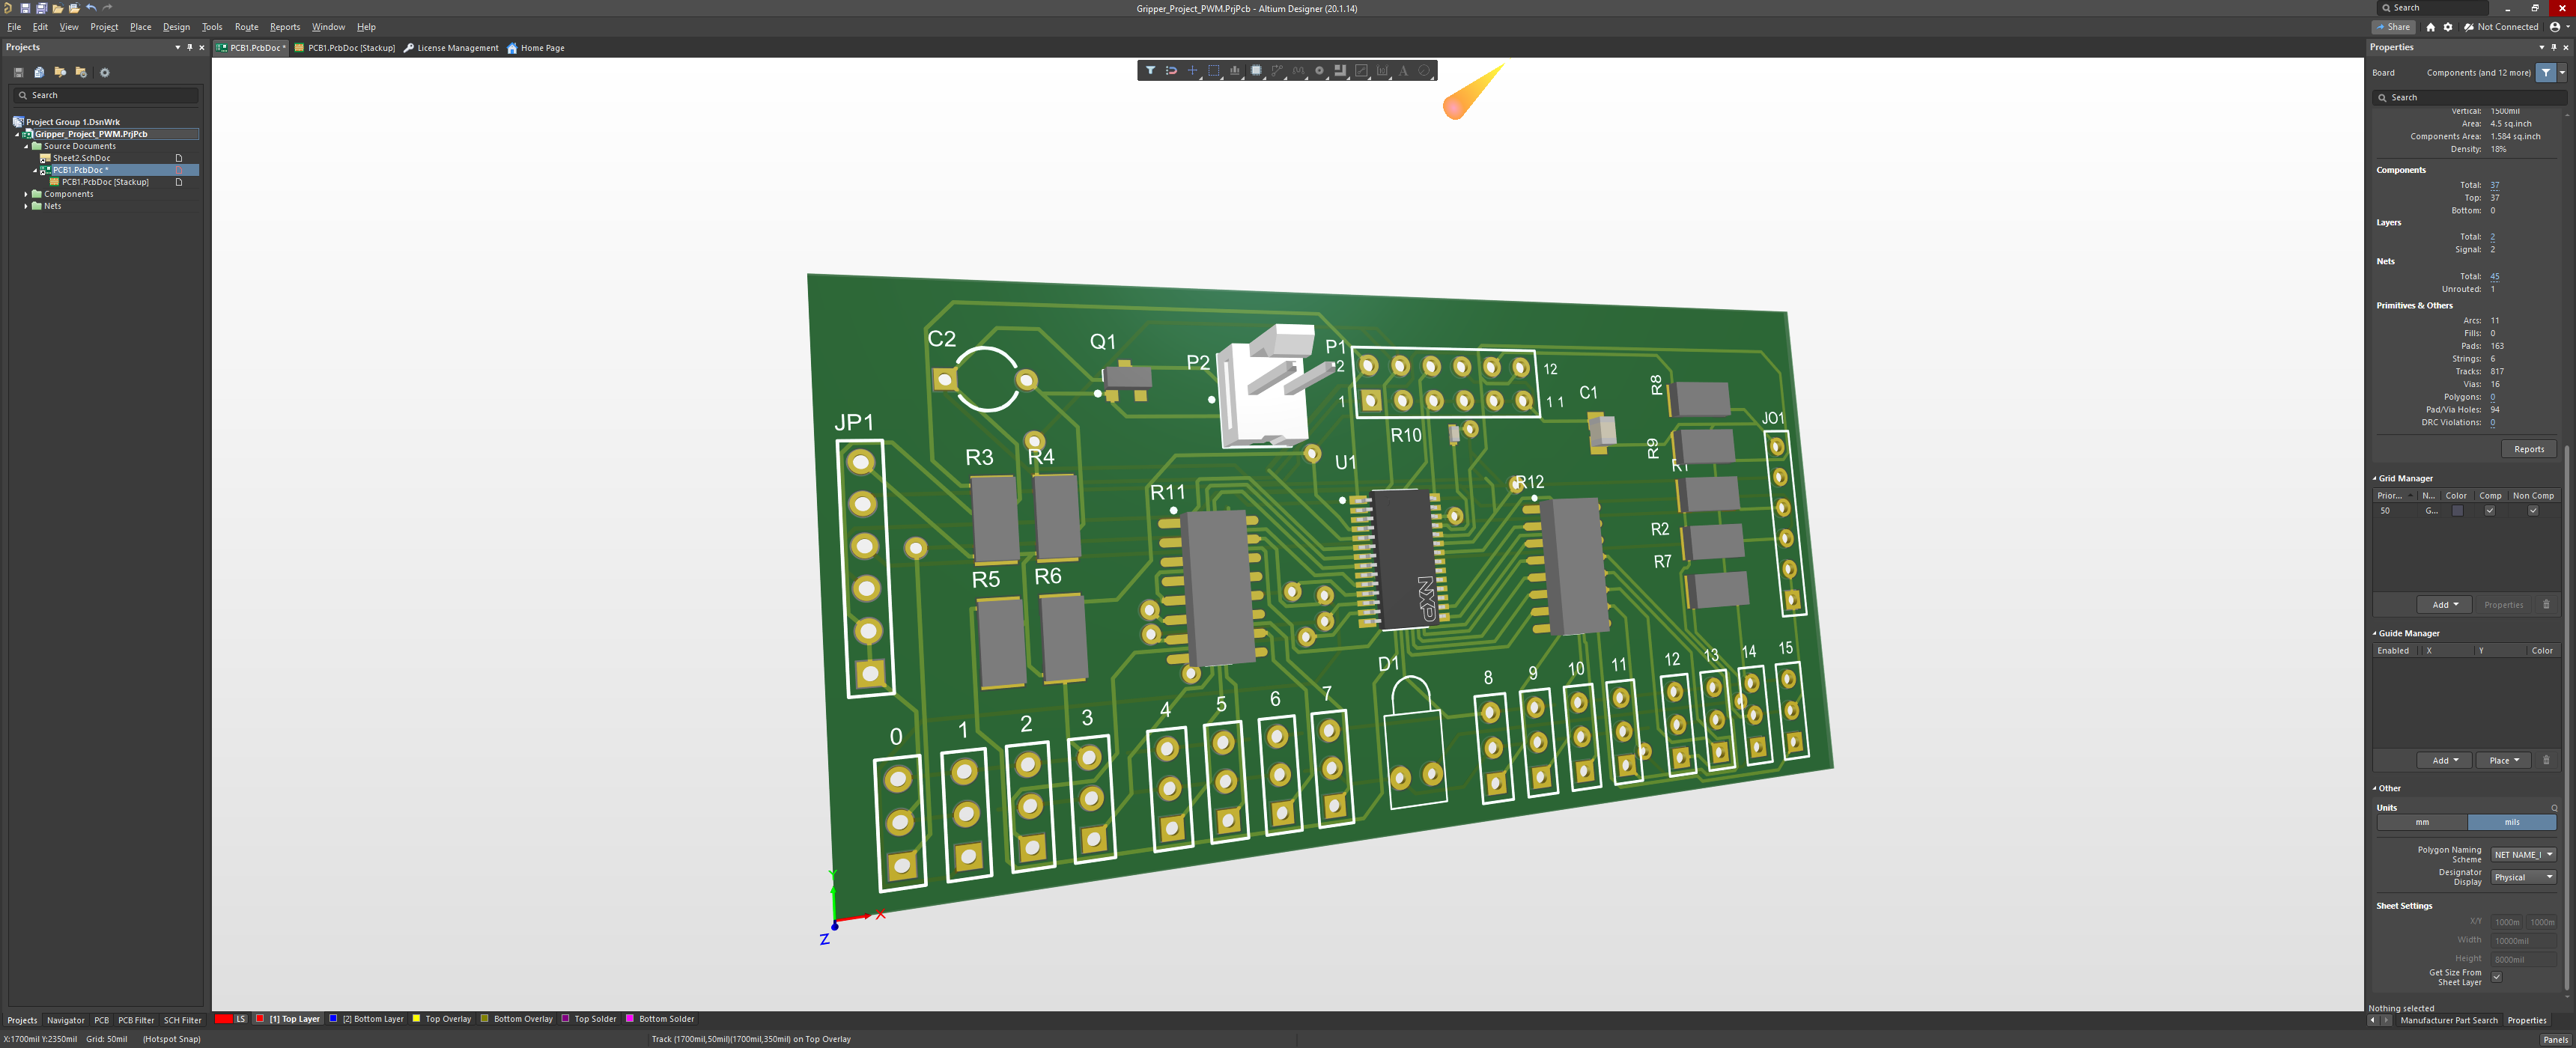Collapse the Gripper_Project_PWM.PrjPcb tree node
The image size is (2576, 1048).
[x=17, y=134]
